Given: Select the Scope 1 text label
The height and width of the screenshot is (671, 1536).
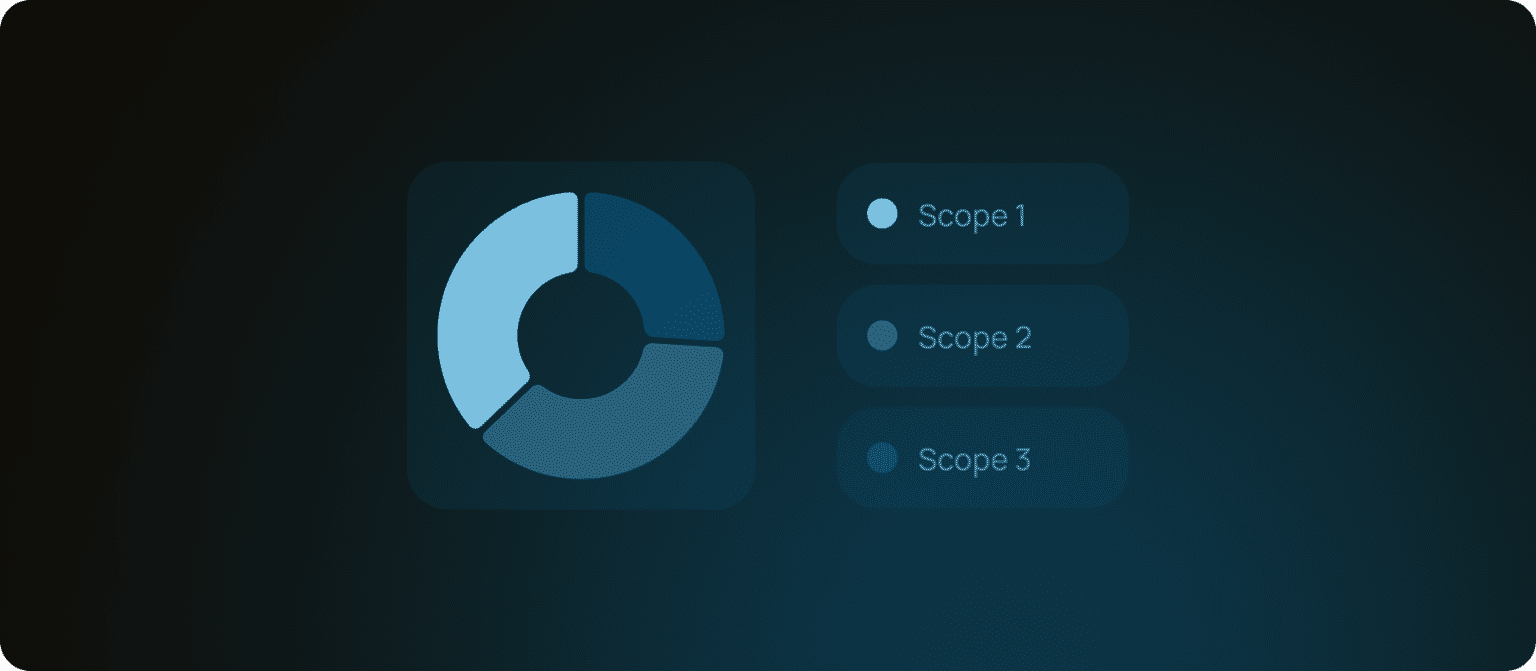Looking at the screenshot, I should pyautogui.click(x=972, y=216).
